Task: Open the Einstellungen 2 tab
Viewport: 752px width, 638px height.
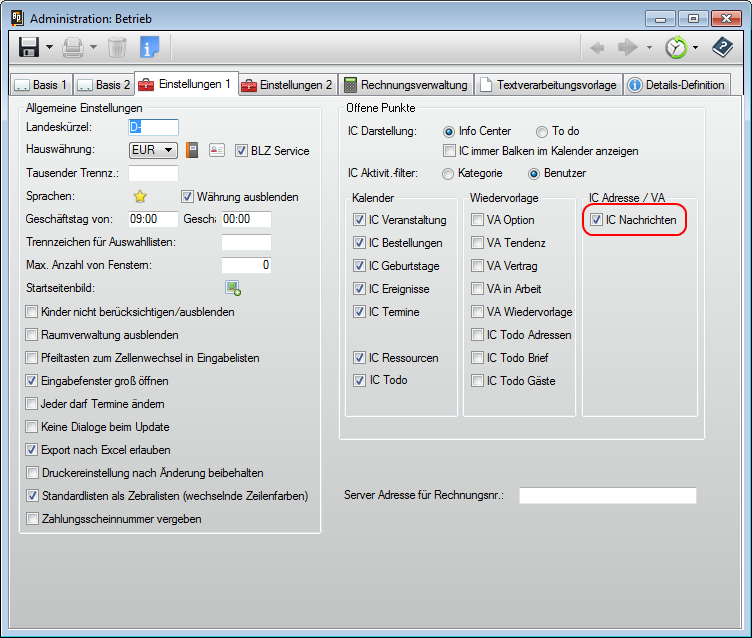Action: (287, 85)
